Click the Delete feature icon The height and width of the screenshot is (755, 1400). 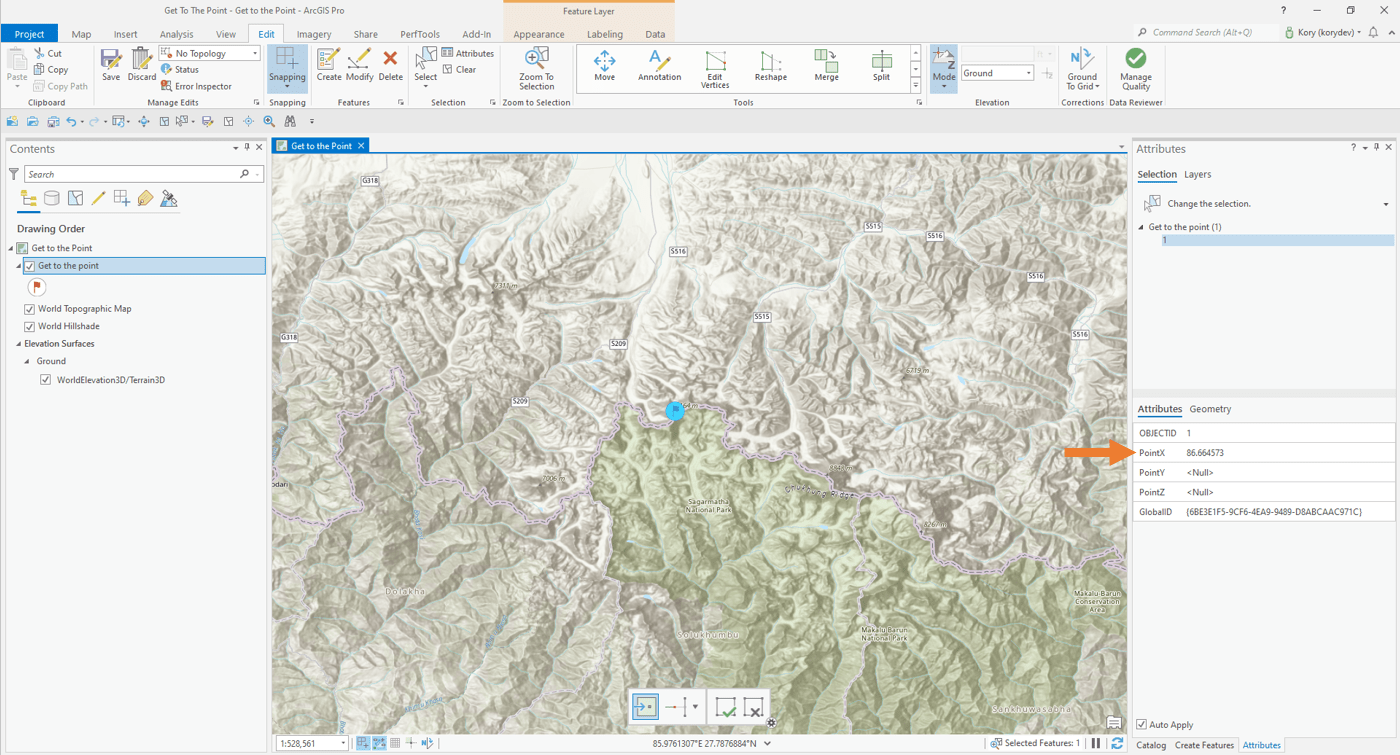[390, 65]
